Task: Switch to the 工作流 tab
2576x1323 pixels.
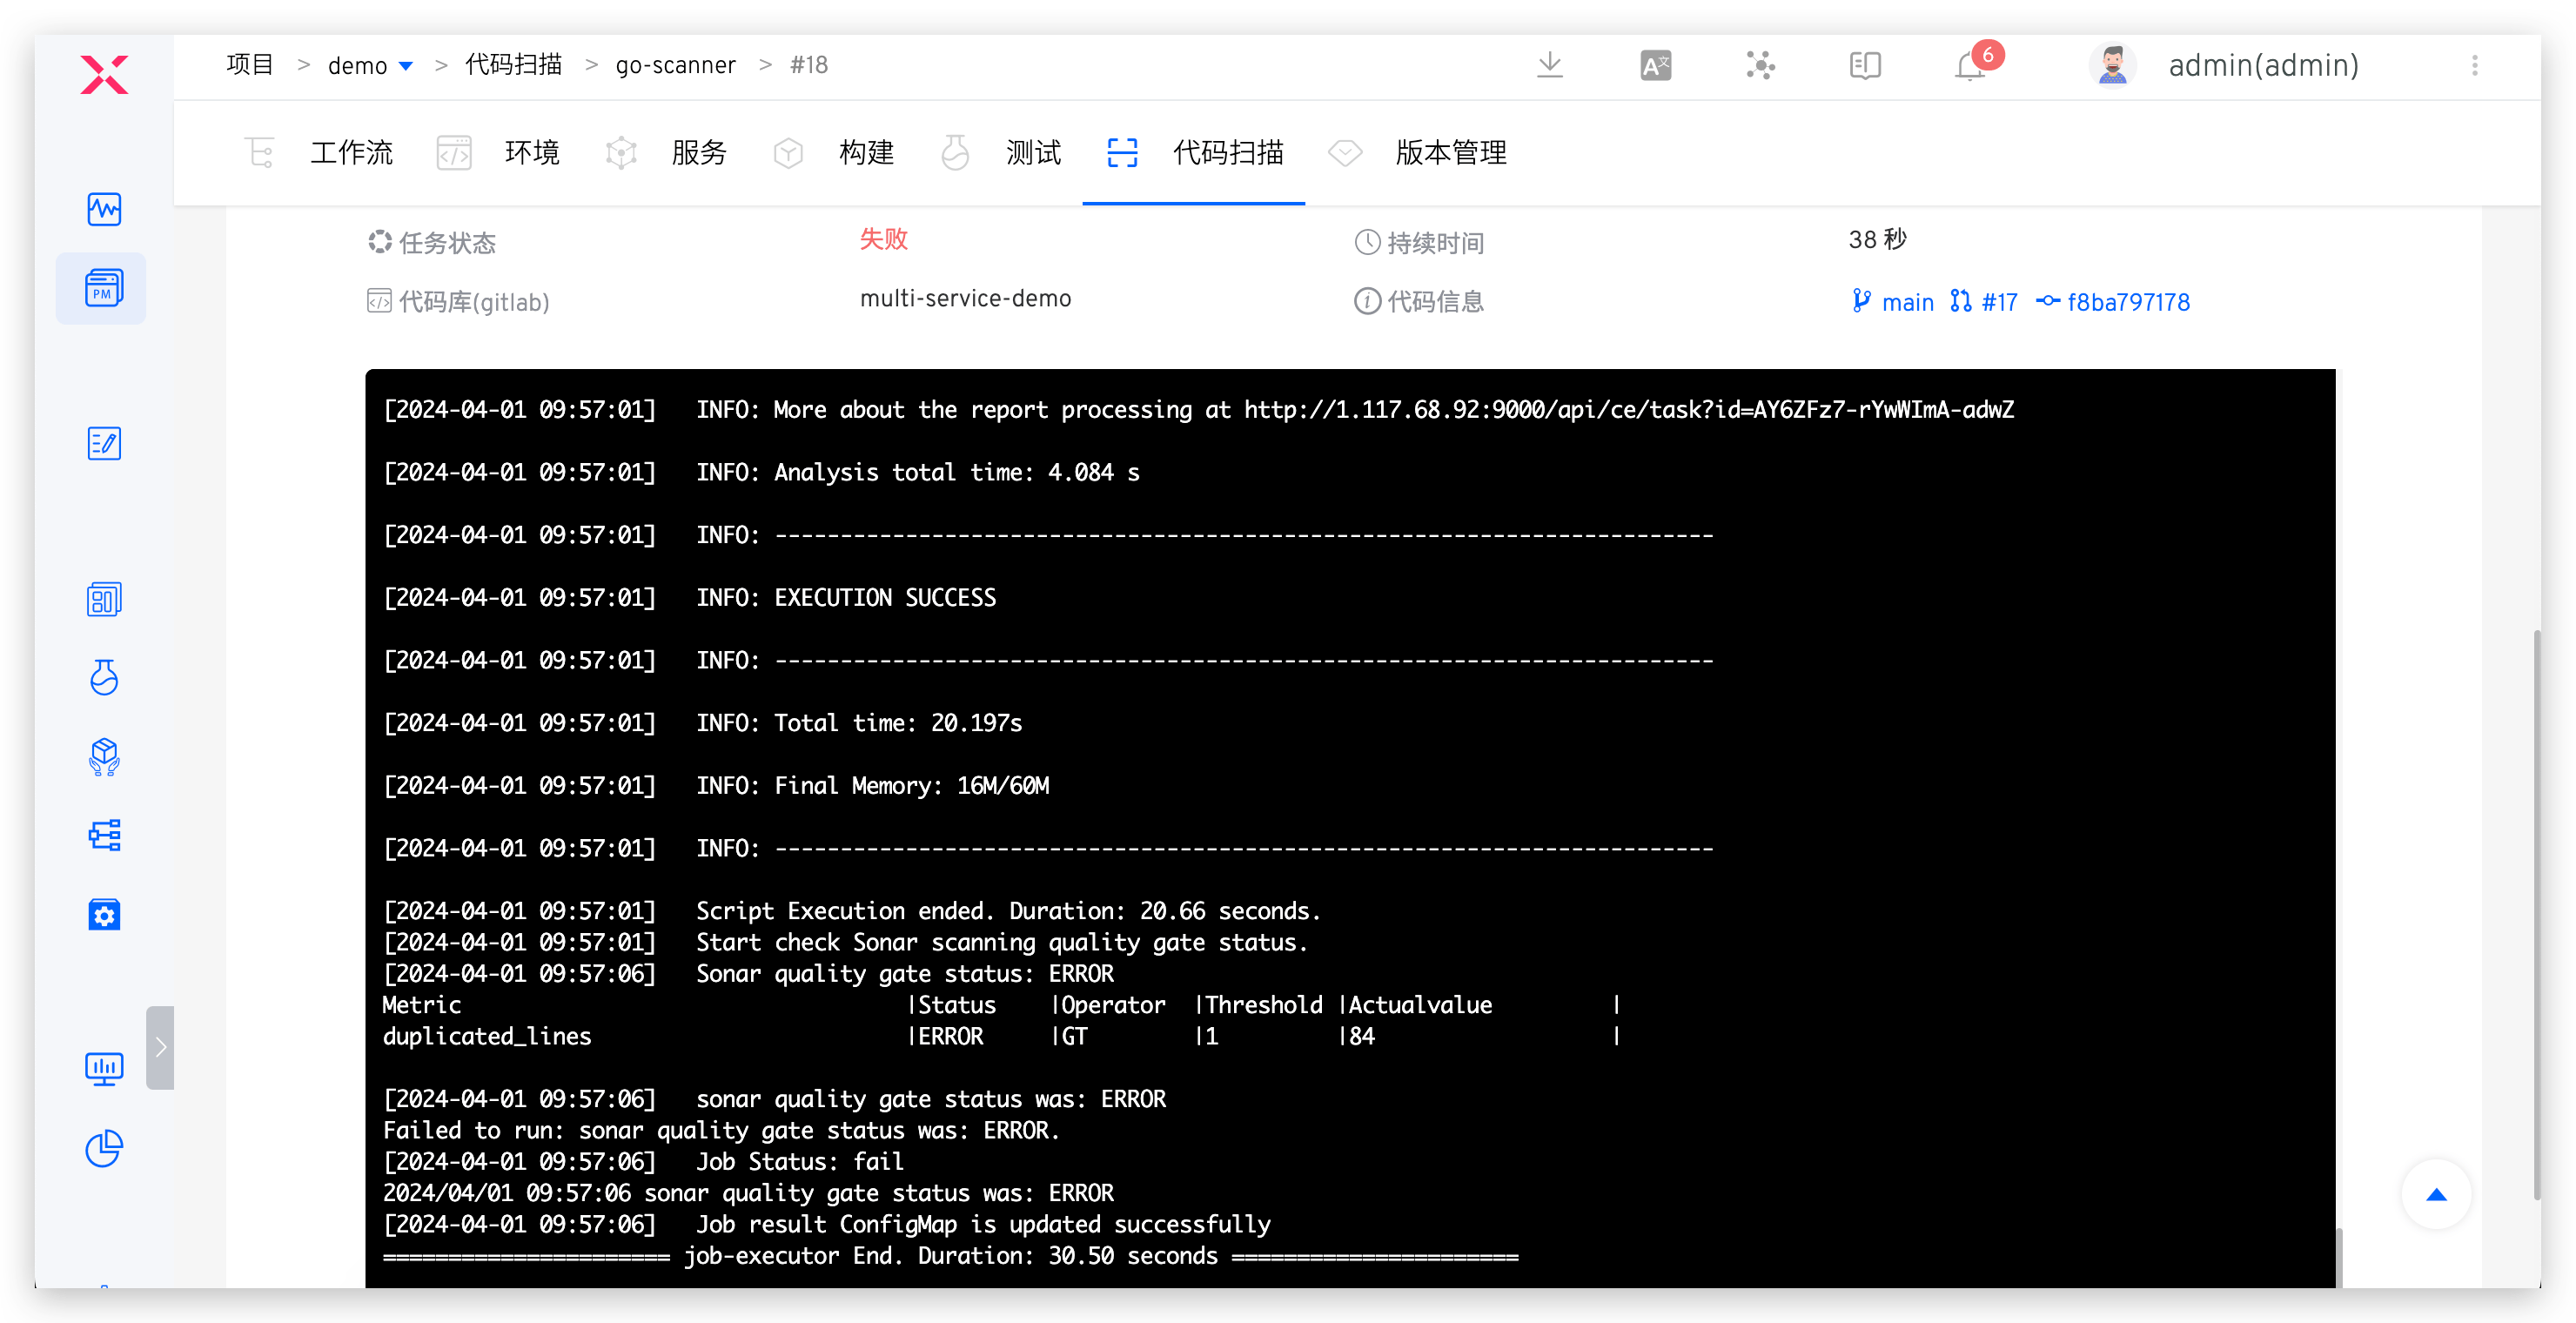Action: (351, 153)
